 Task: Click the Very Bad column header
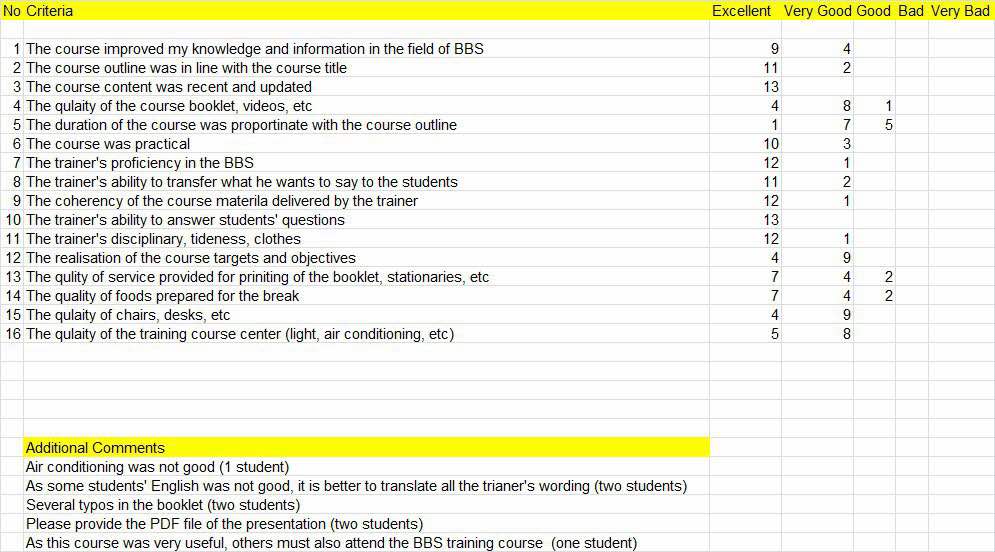[961, 11]
